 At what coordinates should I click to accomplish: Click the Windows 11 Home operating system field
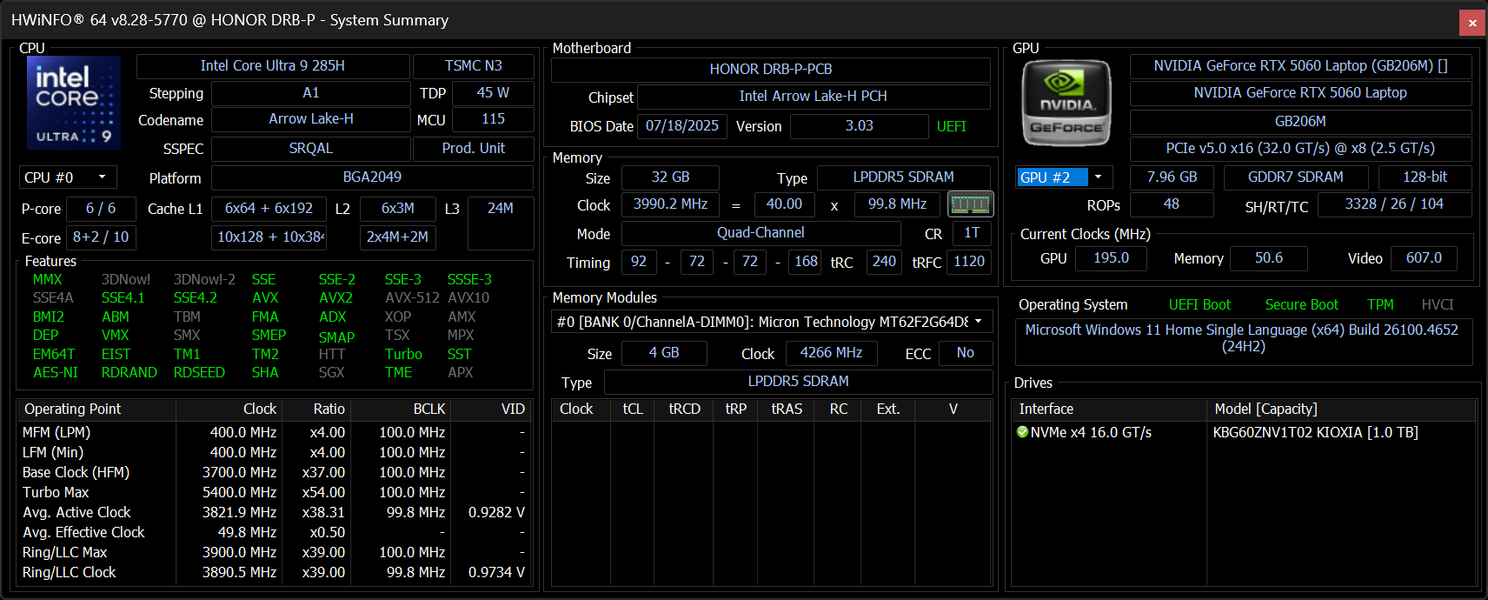[1244, 343]
